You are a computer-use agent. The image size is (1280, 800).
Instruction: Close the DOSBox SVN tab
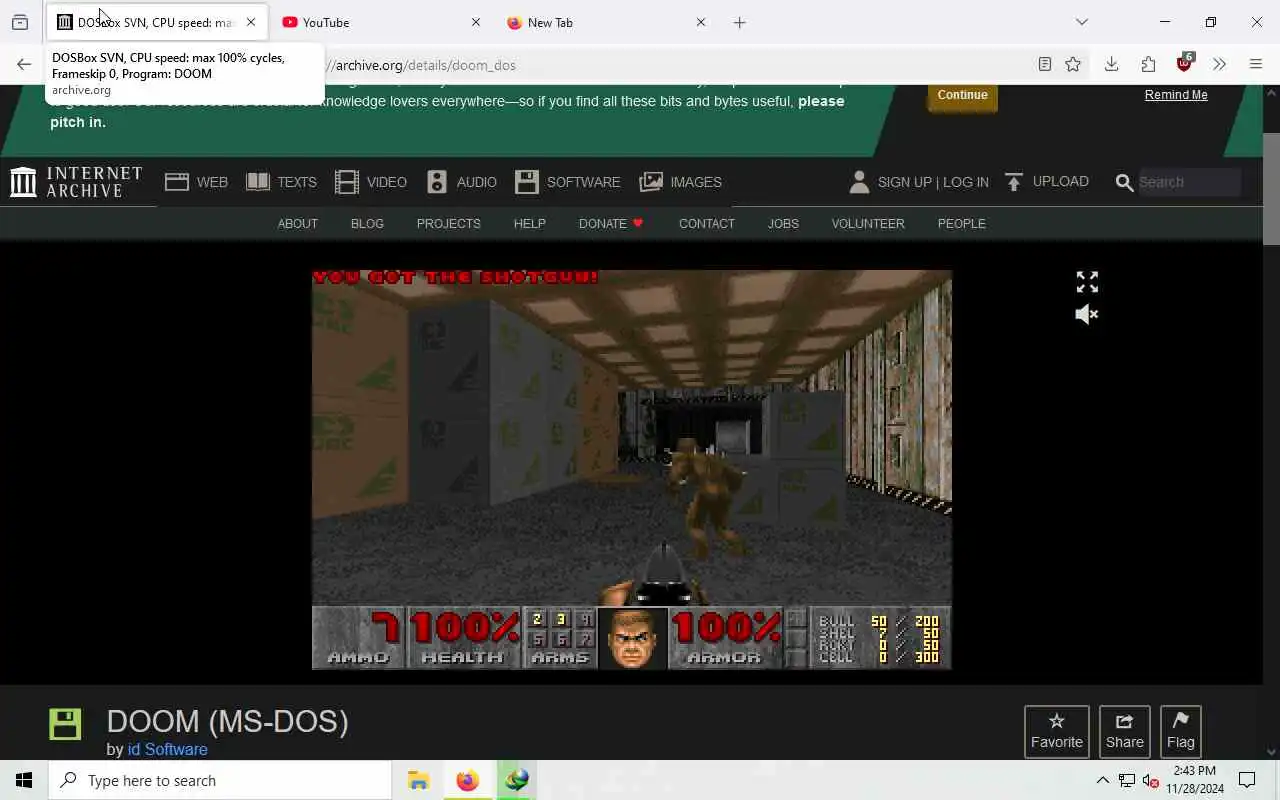click(251, 22)
